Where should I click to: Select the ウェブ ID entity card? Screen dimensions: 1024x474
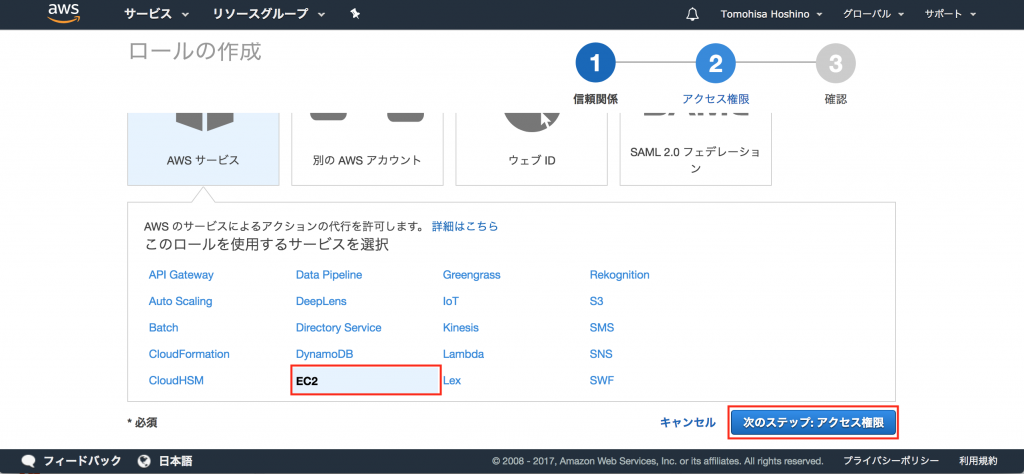click(x=532, y=150)
